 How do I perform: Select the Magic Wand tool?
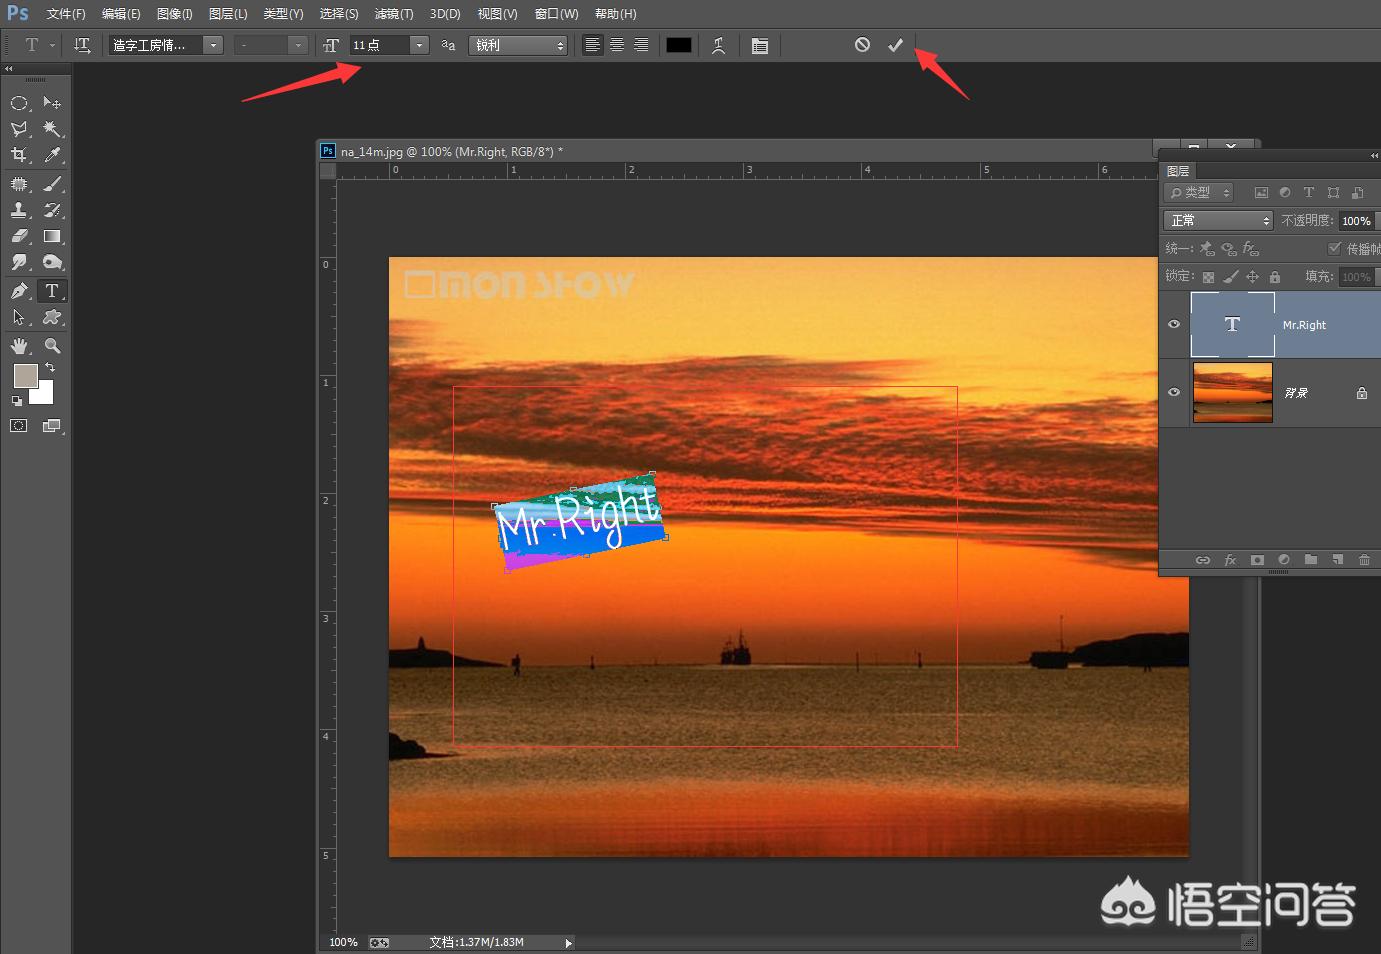tap(52, 129)
